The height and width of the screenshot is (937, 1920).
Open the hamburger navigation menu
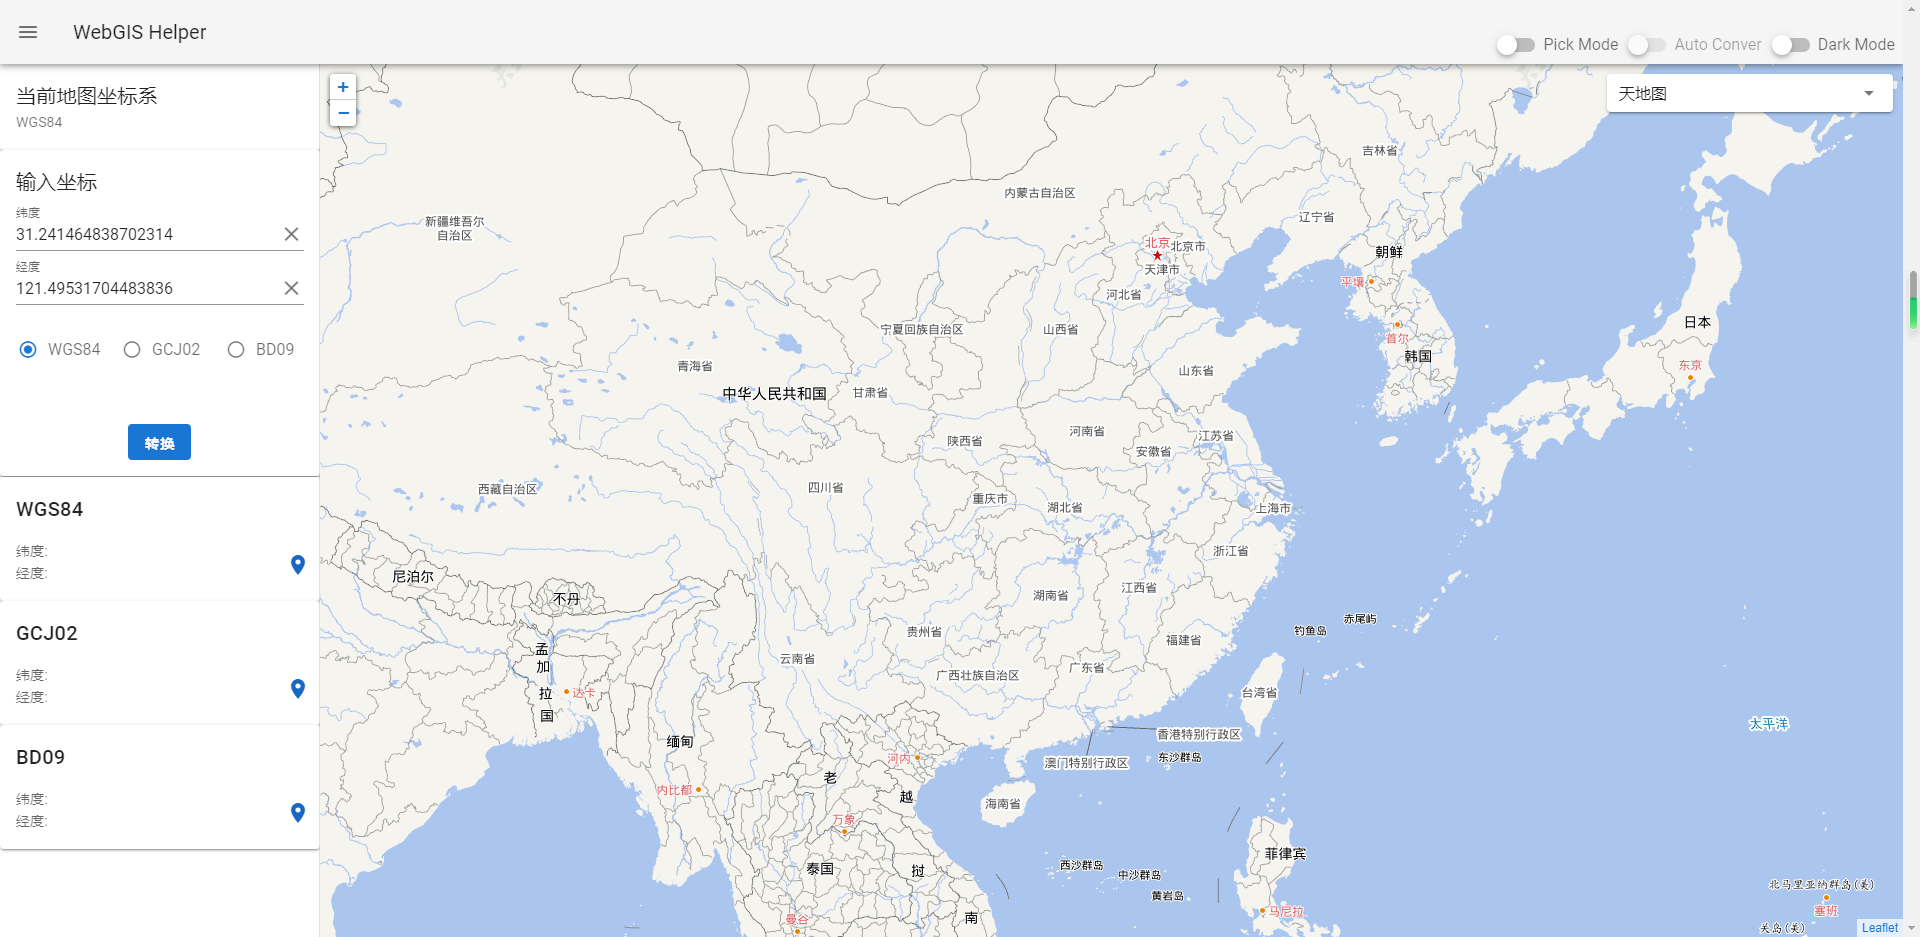tap(28, 32)
